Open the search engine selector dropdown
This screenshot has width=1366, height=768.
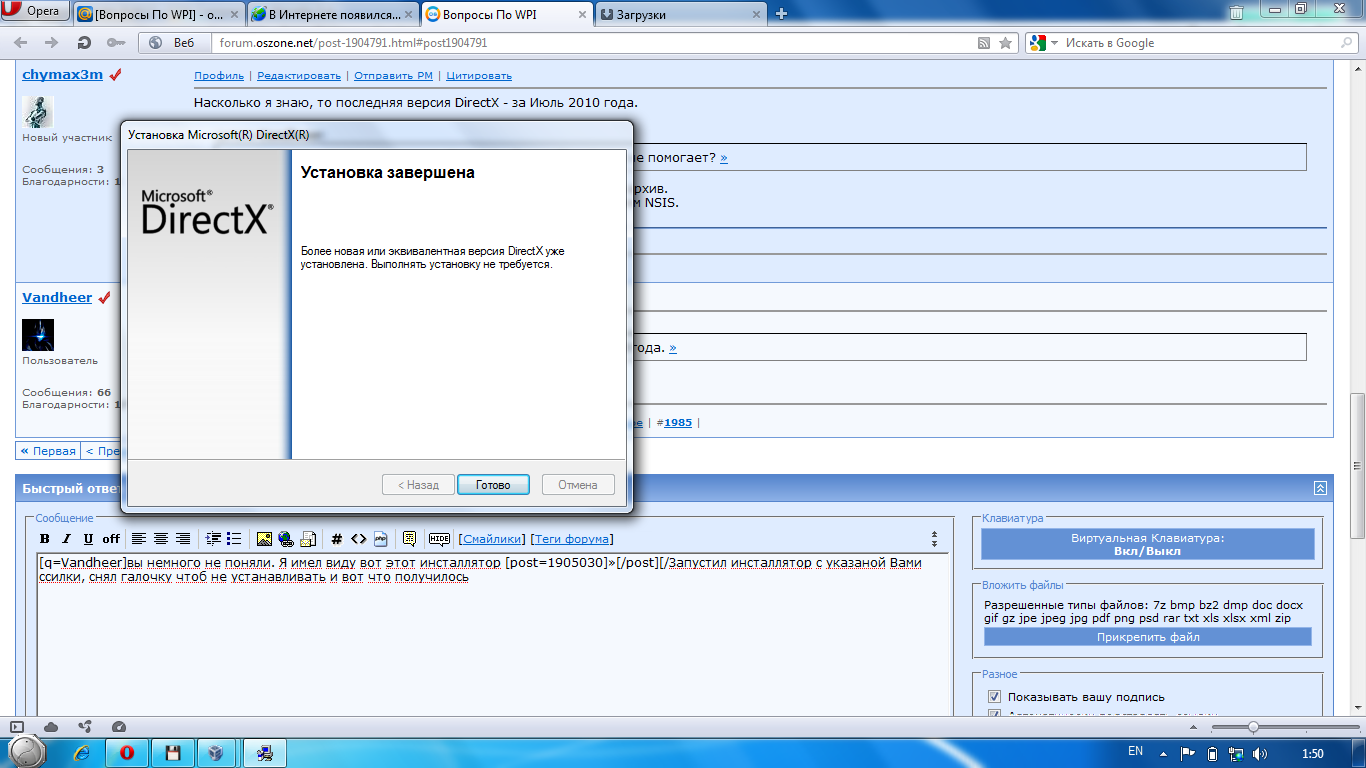1043,43
